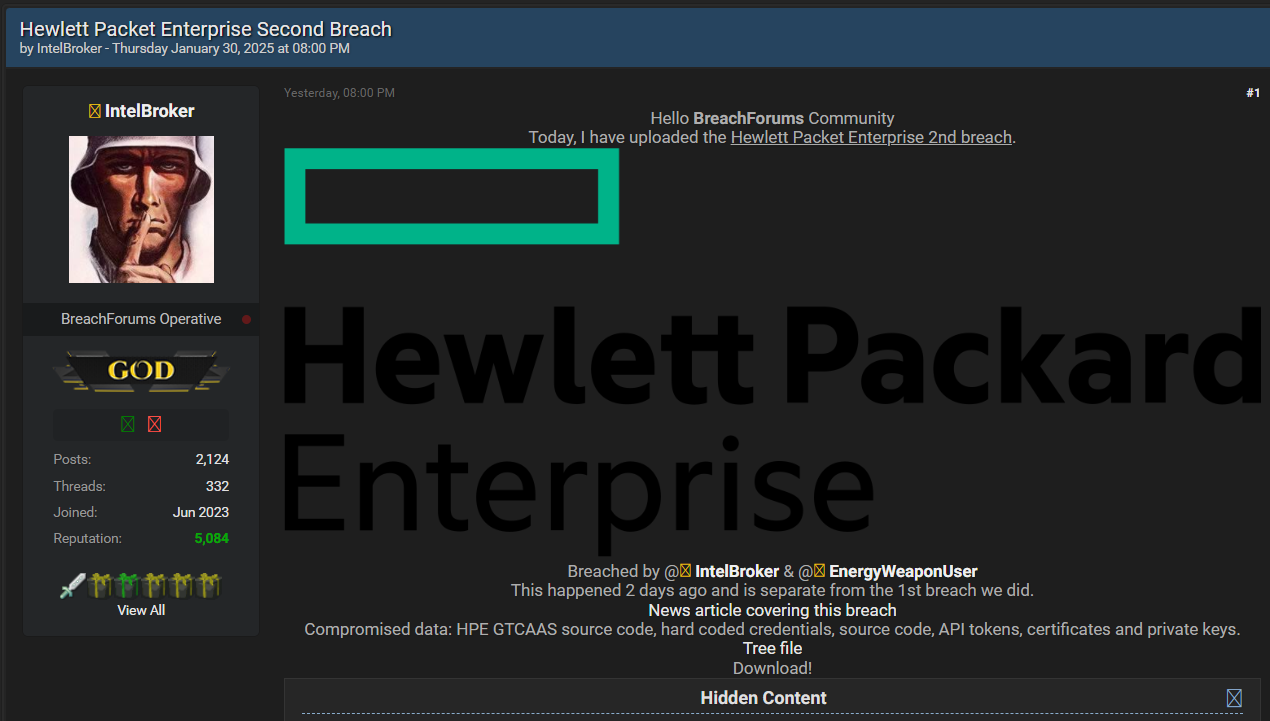
Task: Click the red offline status dot
Action: [x=246, y=320]
